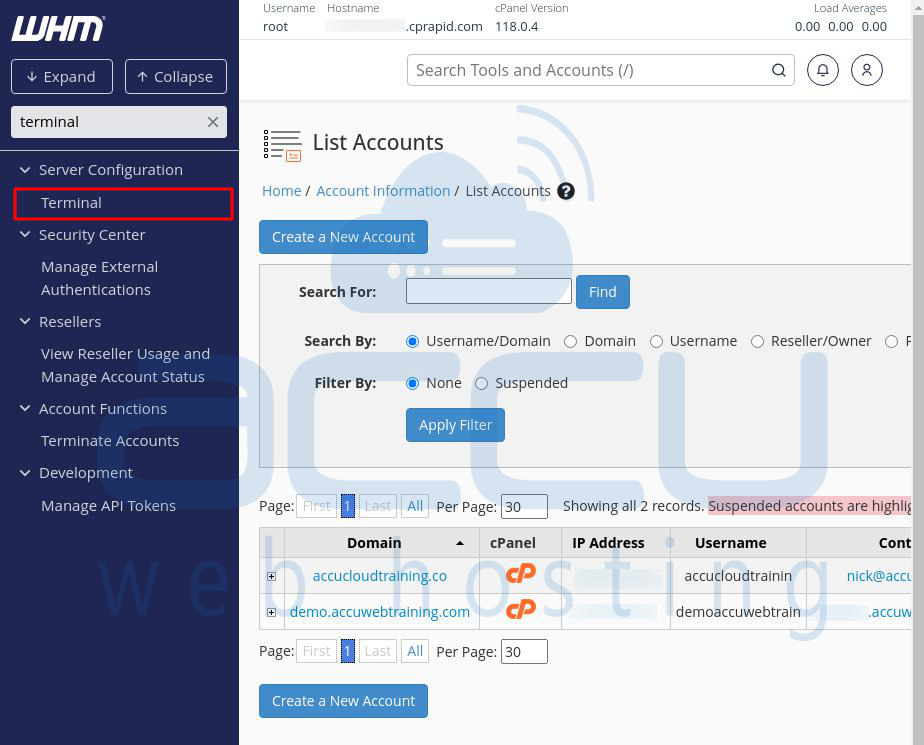This screenshot has height=745, width=924.
Task: Focus the Search Tools and Accounts field
Action: (600, 70)
